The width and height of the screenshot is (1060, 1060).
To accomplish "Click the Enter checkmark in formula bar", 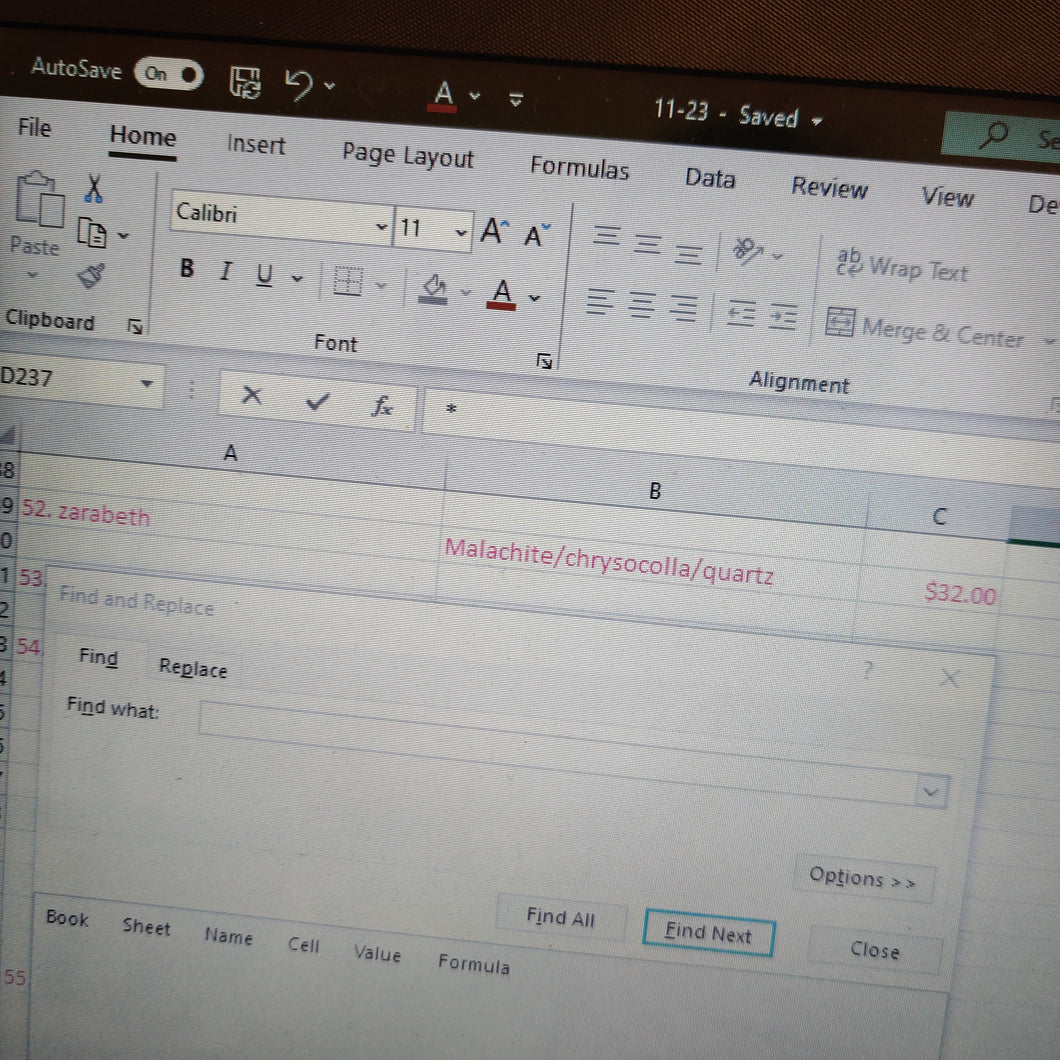I will pyautogui.click(x=317, y=402).
